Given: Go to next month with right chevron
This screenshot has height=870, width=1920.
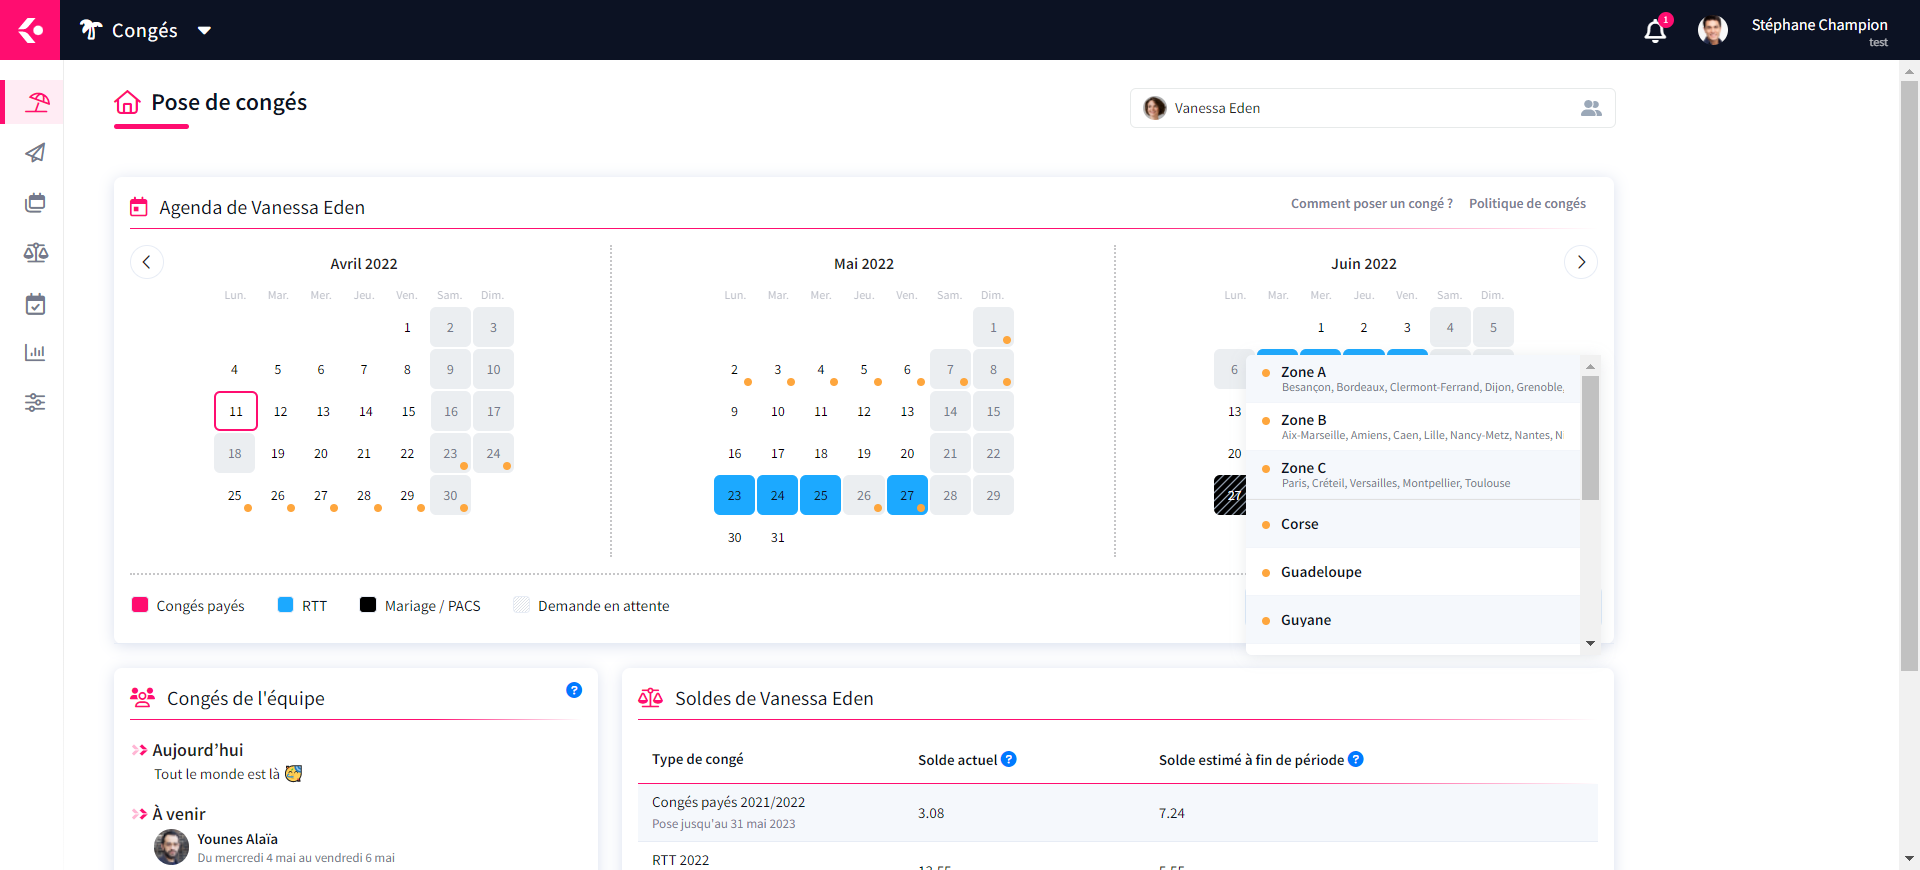Looking at the screenshot, I should point(1581,262).
